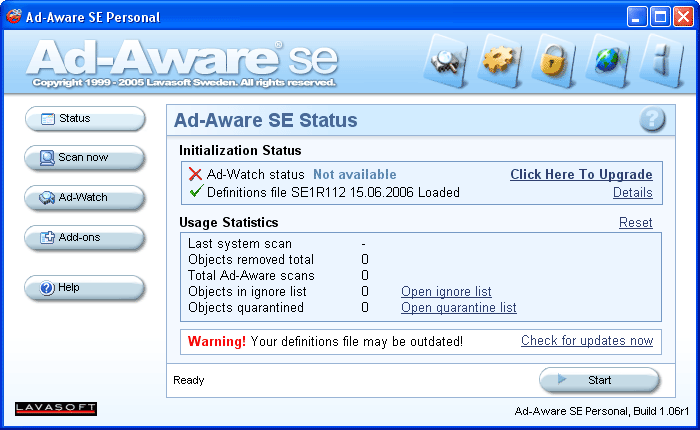Click the green checkmark beside Definitions file

(196, 191)
